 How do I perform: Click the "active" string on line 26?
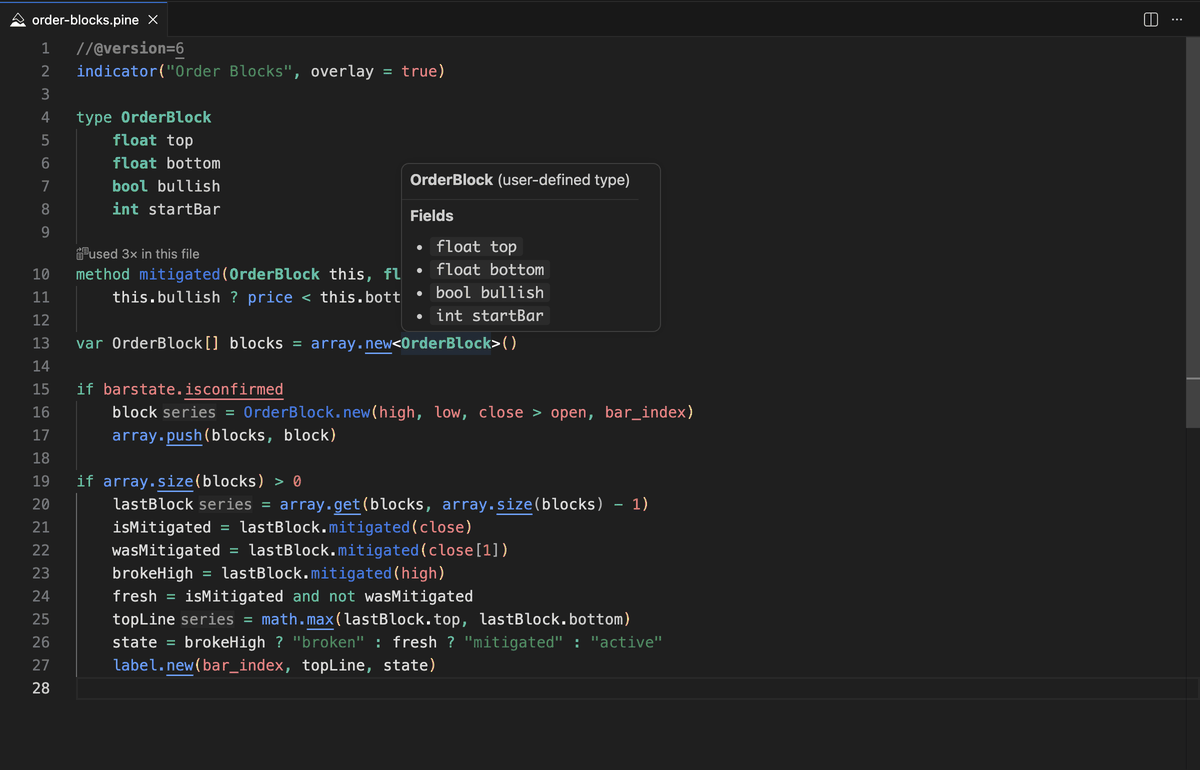coord(626,643)
